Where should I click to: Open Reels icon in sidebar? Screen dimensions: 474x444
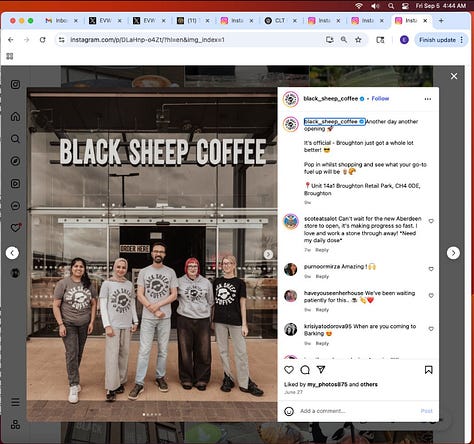coord(15,184)
